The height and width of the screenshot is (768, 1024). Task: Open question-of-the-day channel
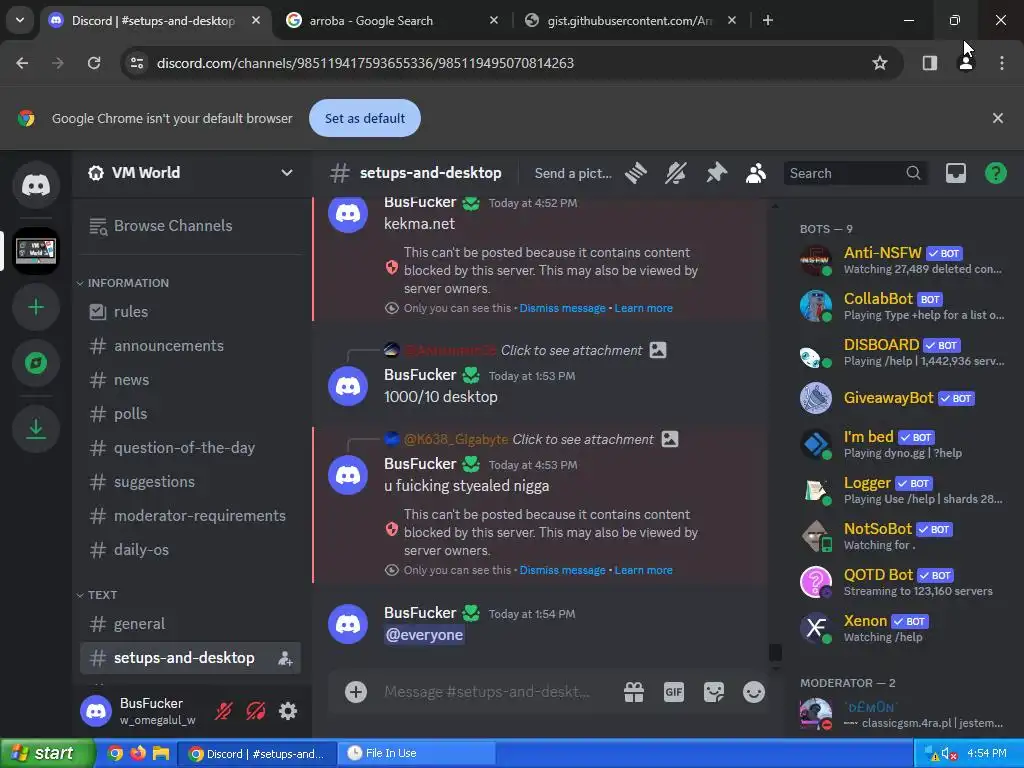[190, 447]
